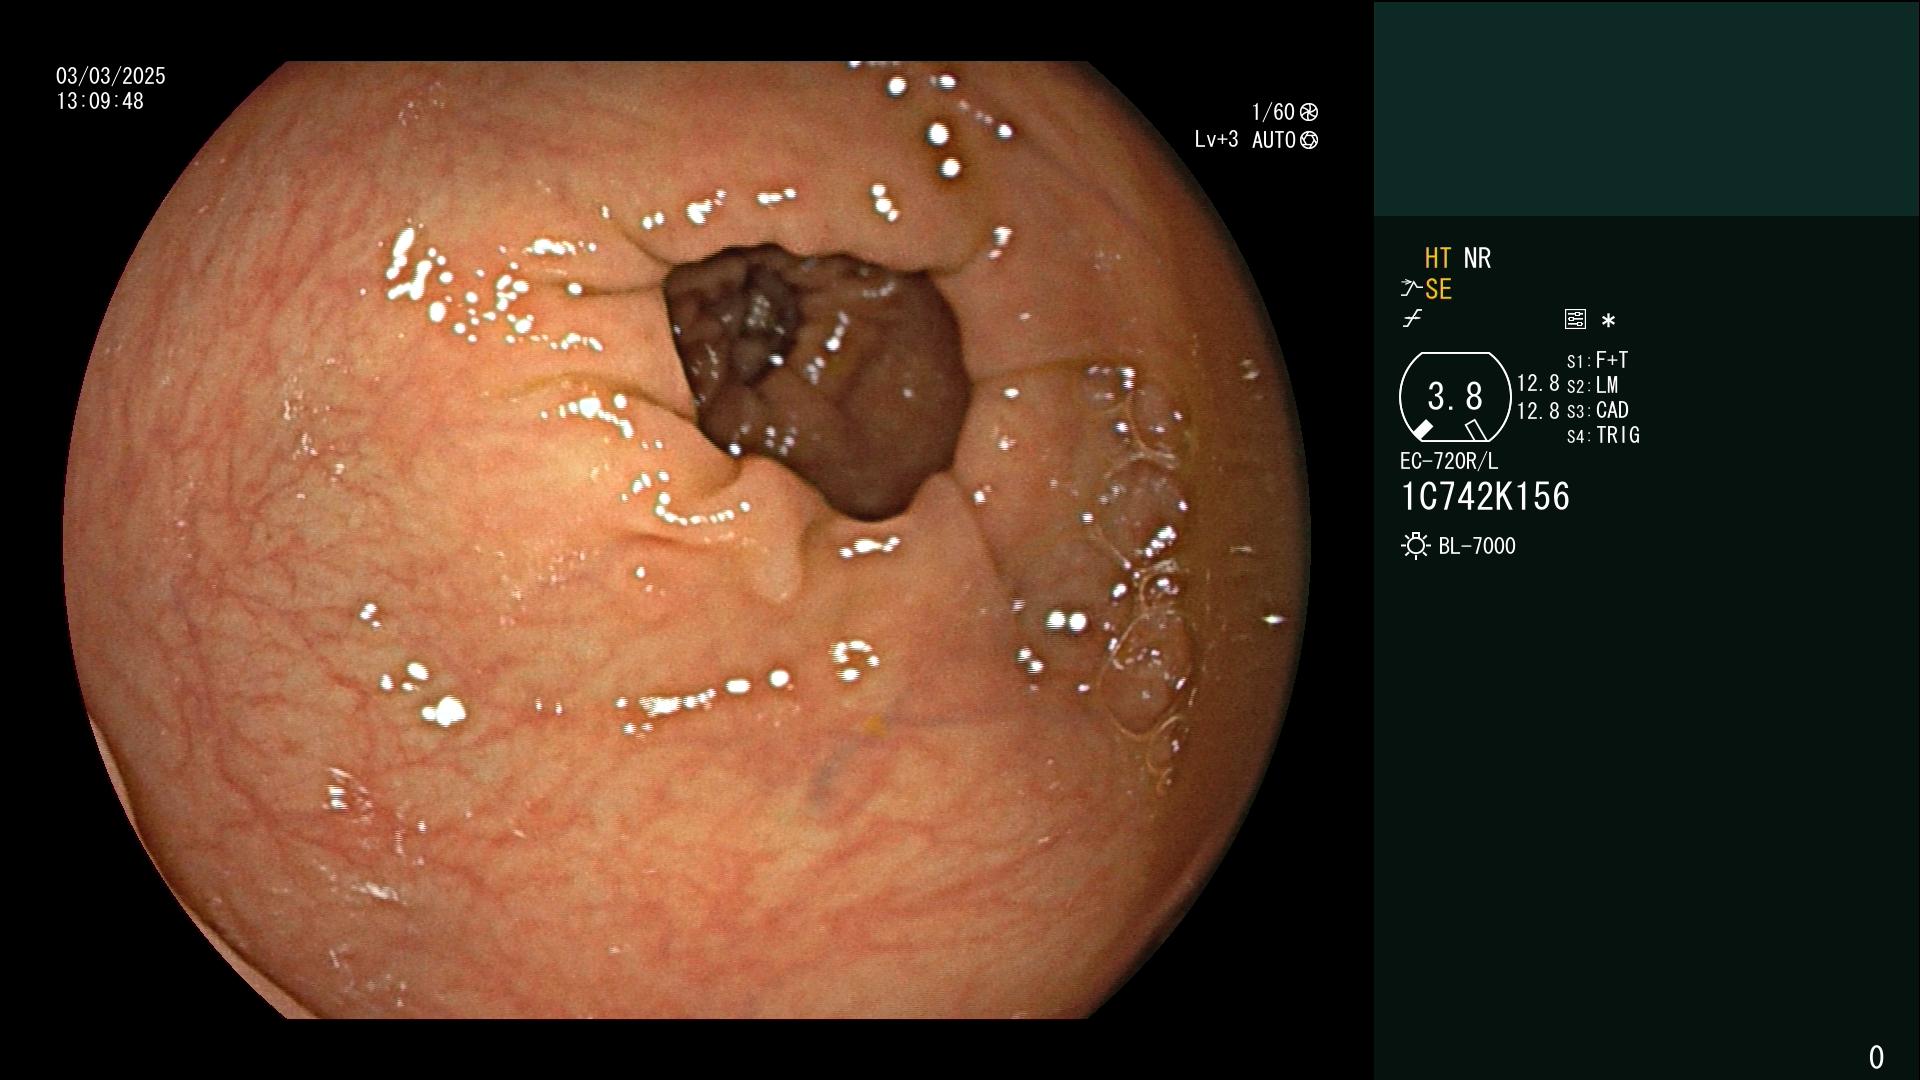Click the light source lamp icon
Viewport: 1920px width, 1080px height.
(x=1415, y=546)
